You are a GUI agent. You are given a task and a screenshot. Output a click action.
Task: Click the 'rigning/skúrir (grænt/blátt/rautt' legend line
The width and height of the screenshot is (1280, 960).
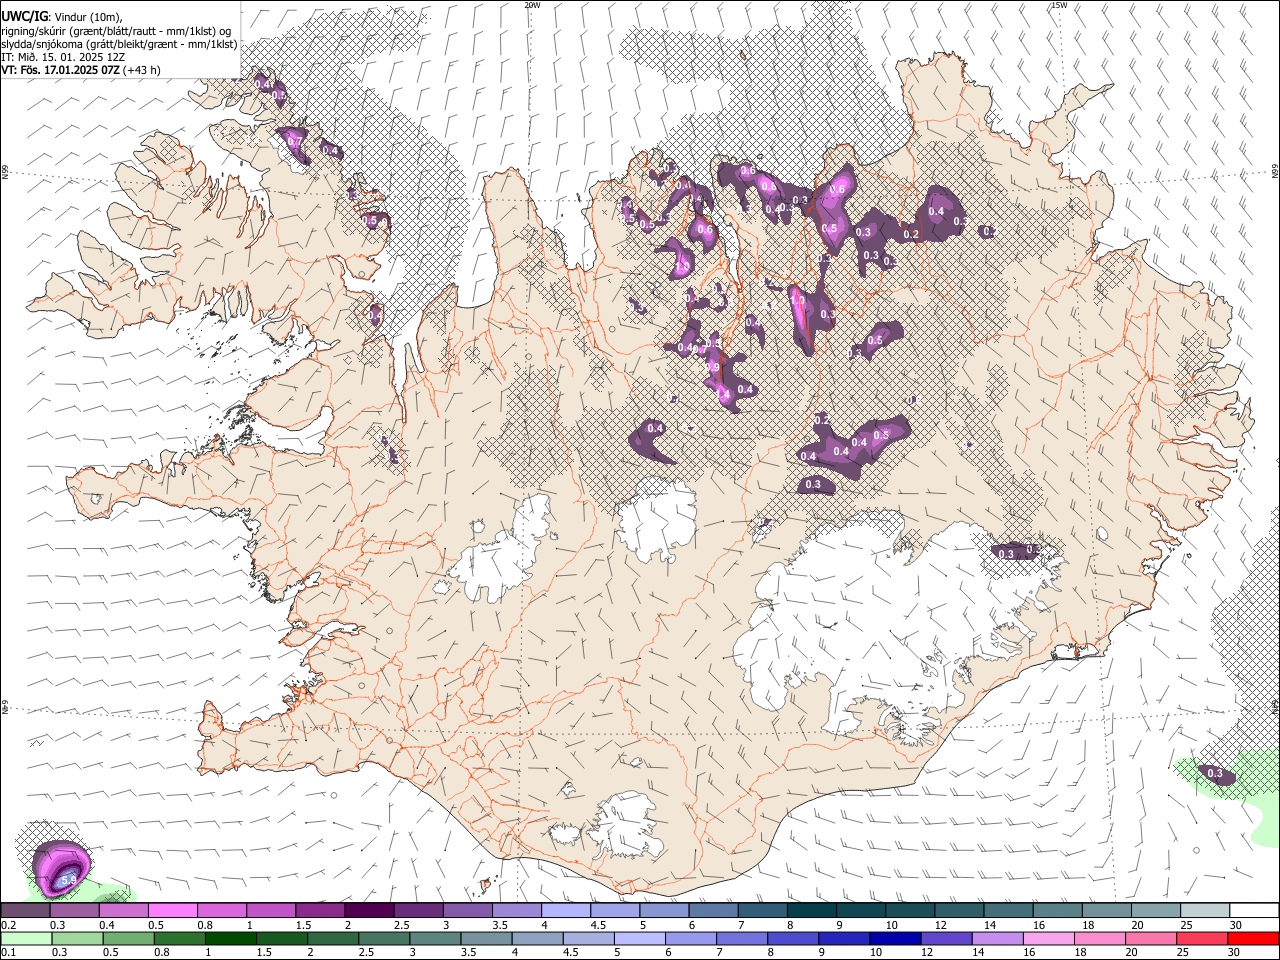click(116, 31)
